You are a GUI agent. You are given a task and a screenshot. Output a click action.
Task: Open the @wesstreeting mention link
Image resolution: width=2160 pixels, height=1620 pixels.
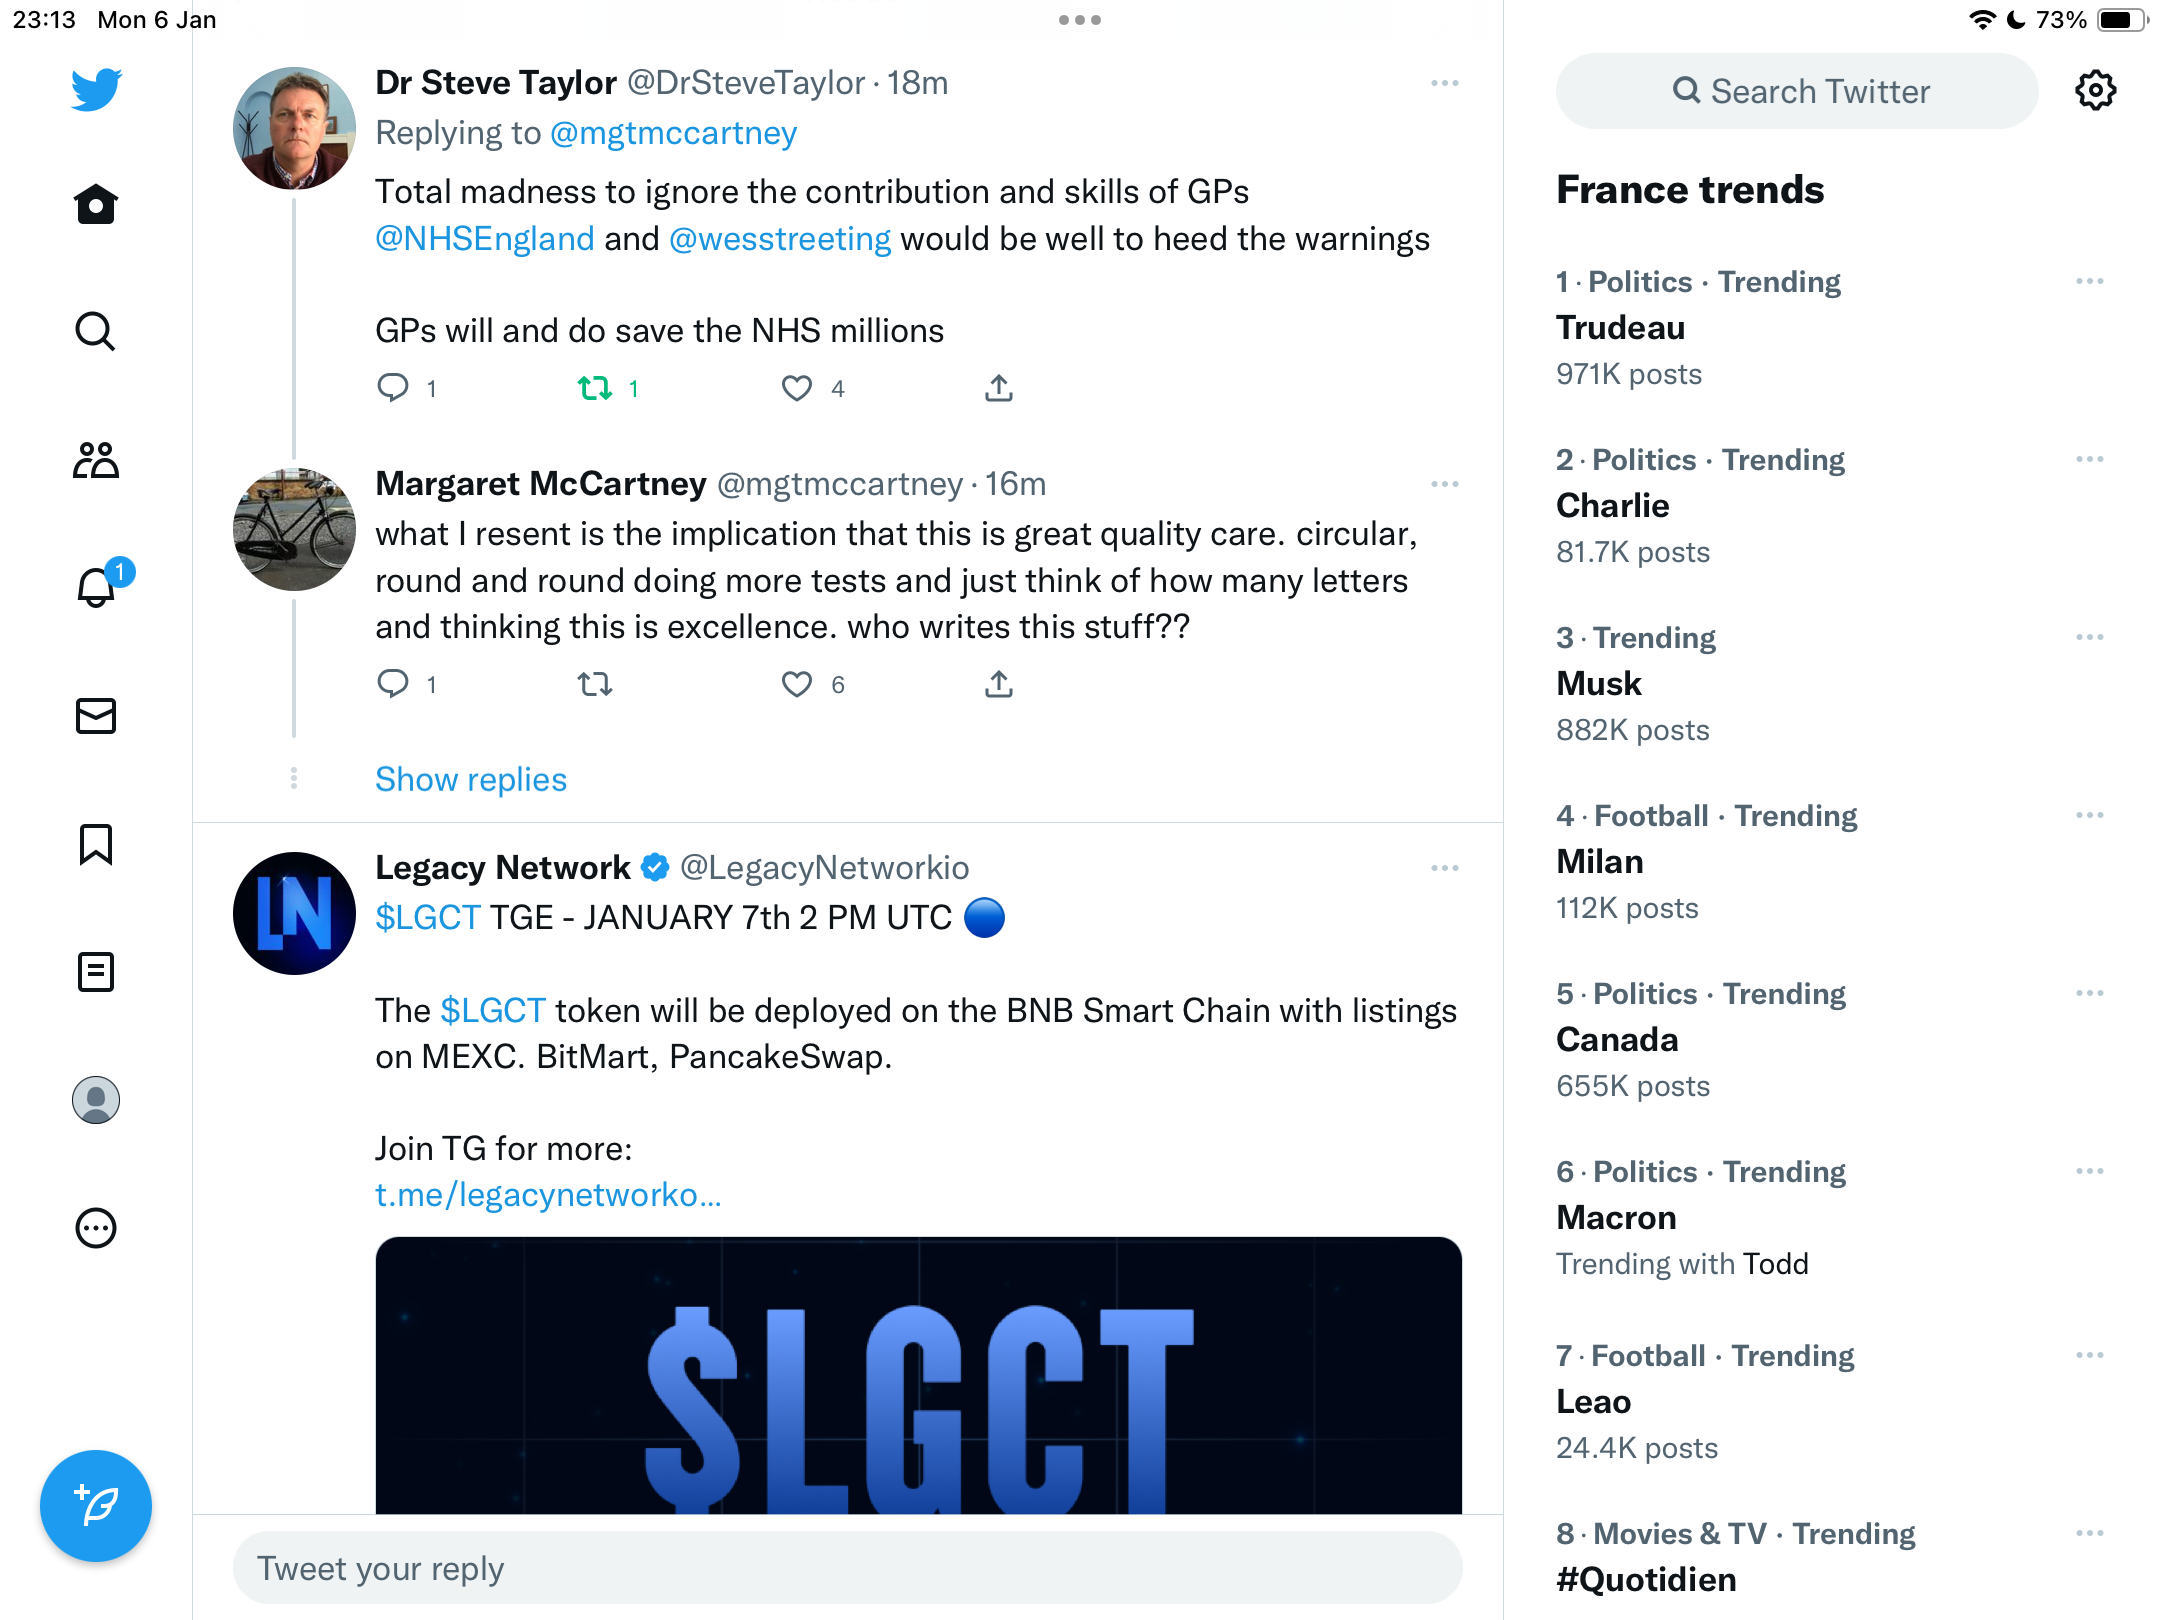pyautogui.click(x=780, y=239)
